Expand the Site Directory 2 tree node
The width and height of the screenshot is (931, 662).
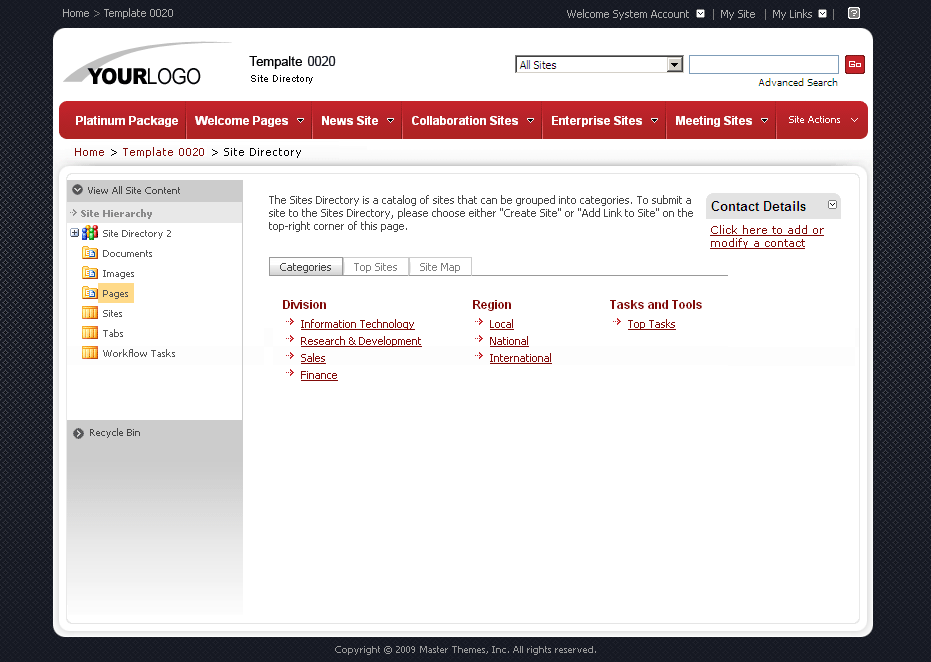tap(75, 233)
